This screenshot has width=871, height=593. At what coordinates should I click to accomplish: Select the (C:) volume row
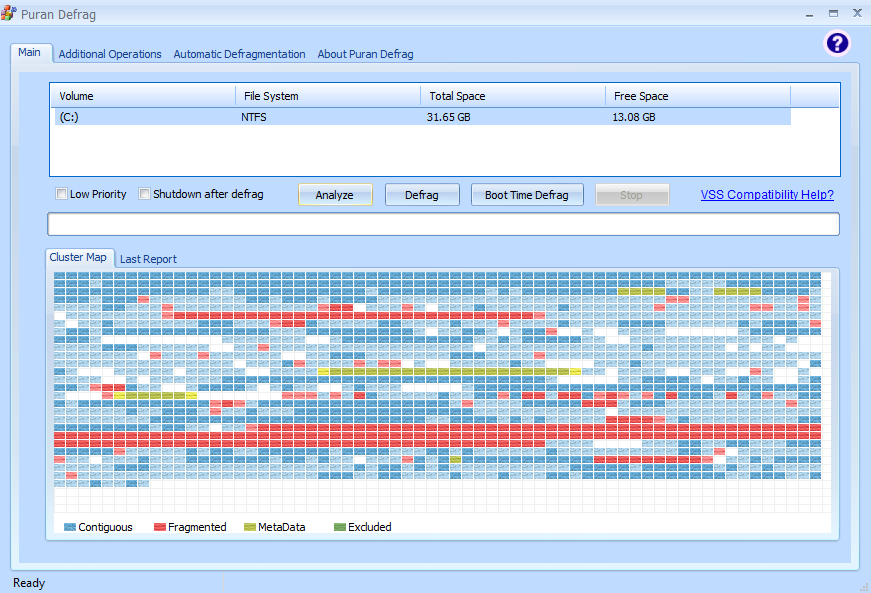pos(423,117)
